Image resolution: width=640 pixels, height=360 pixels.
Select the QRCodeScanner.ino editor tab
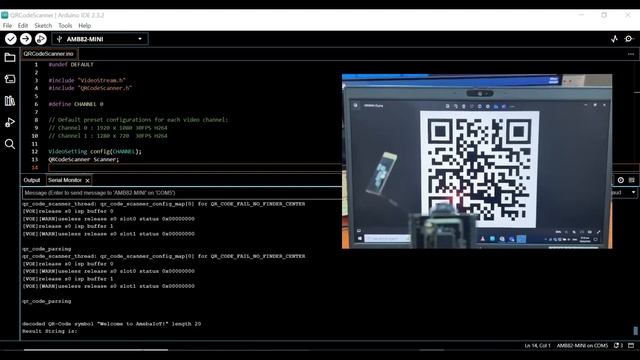[x=49, y=54]
